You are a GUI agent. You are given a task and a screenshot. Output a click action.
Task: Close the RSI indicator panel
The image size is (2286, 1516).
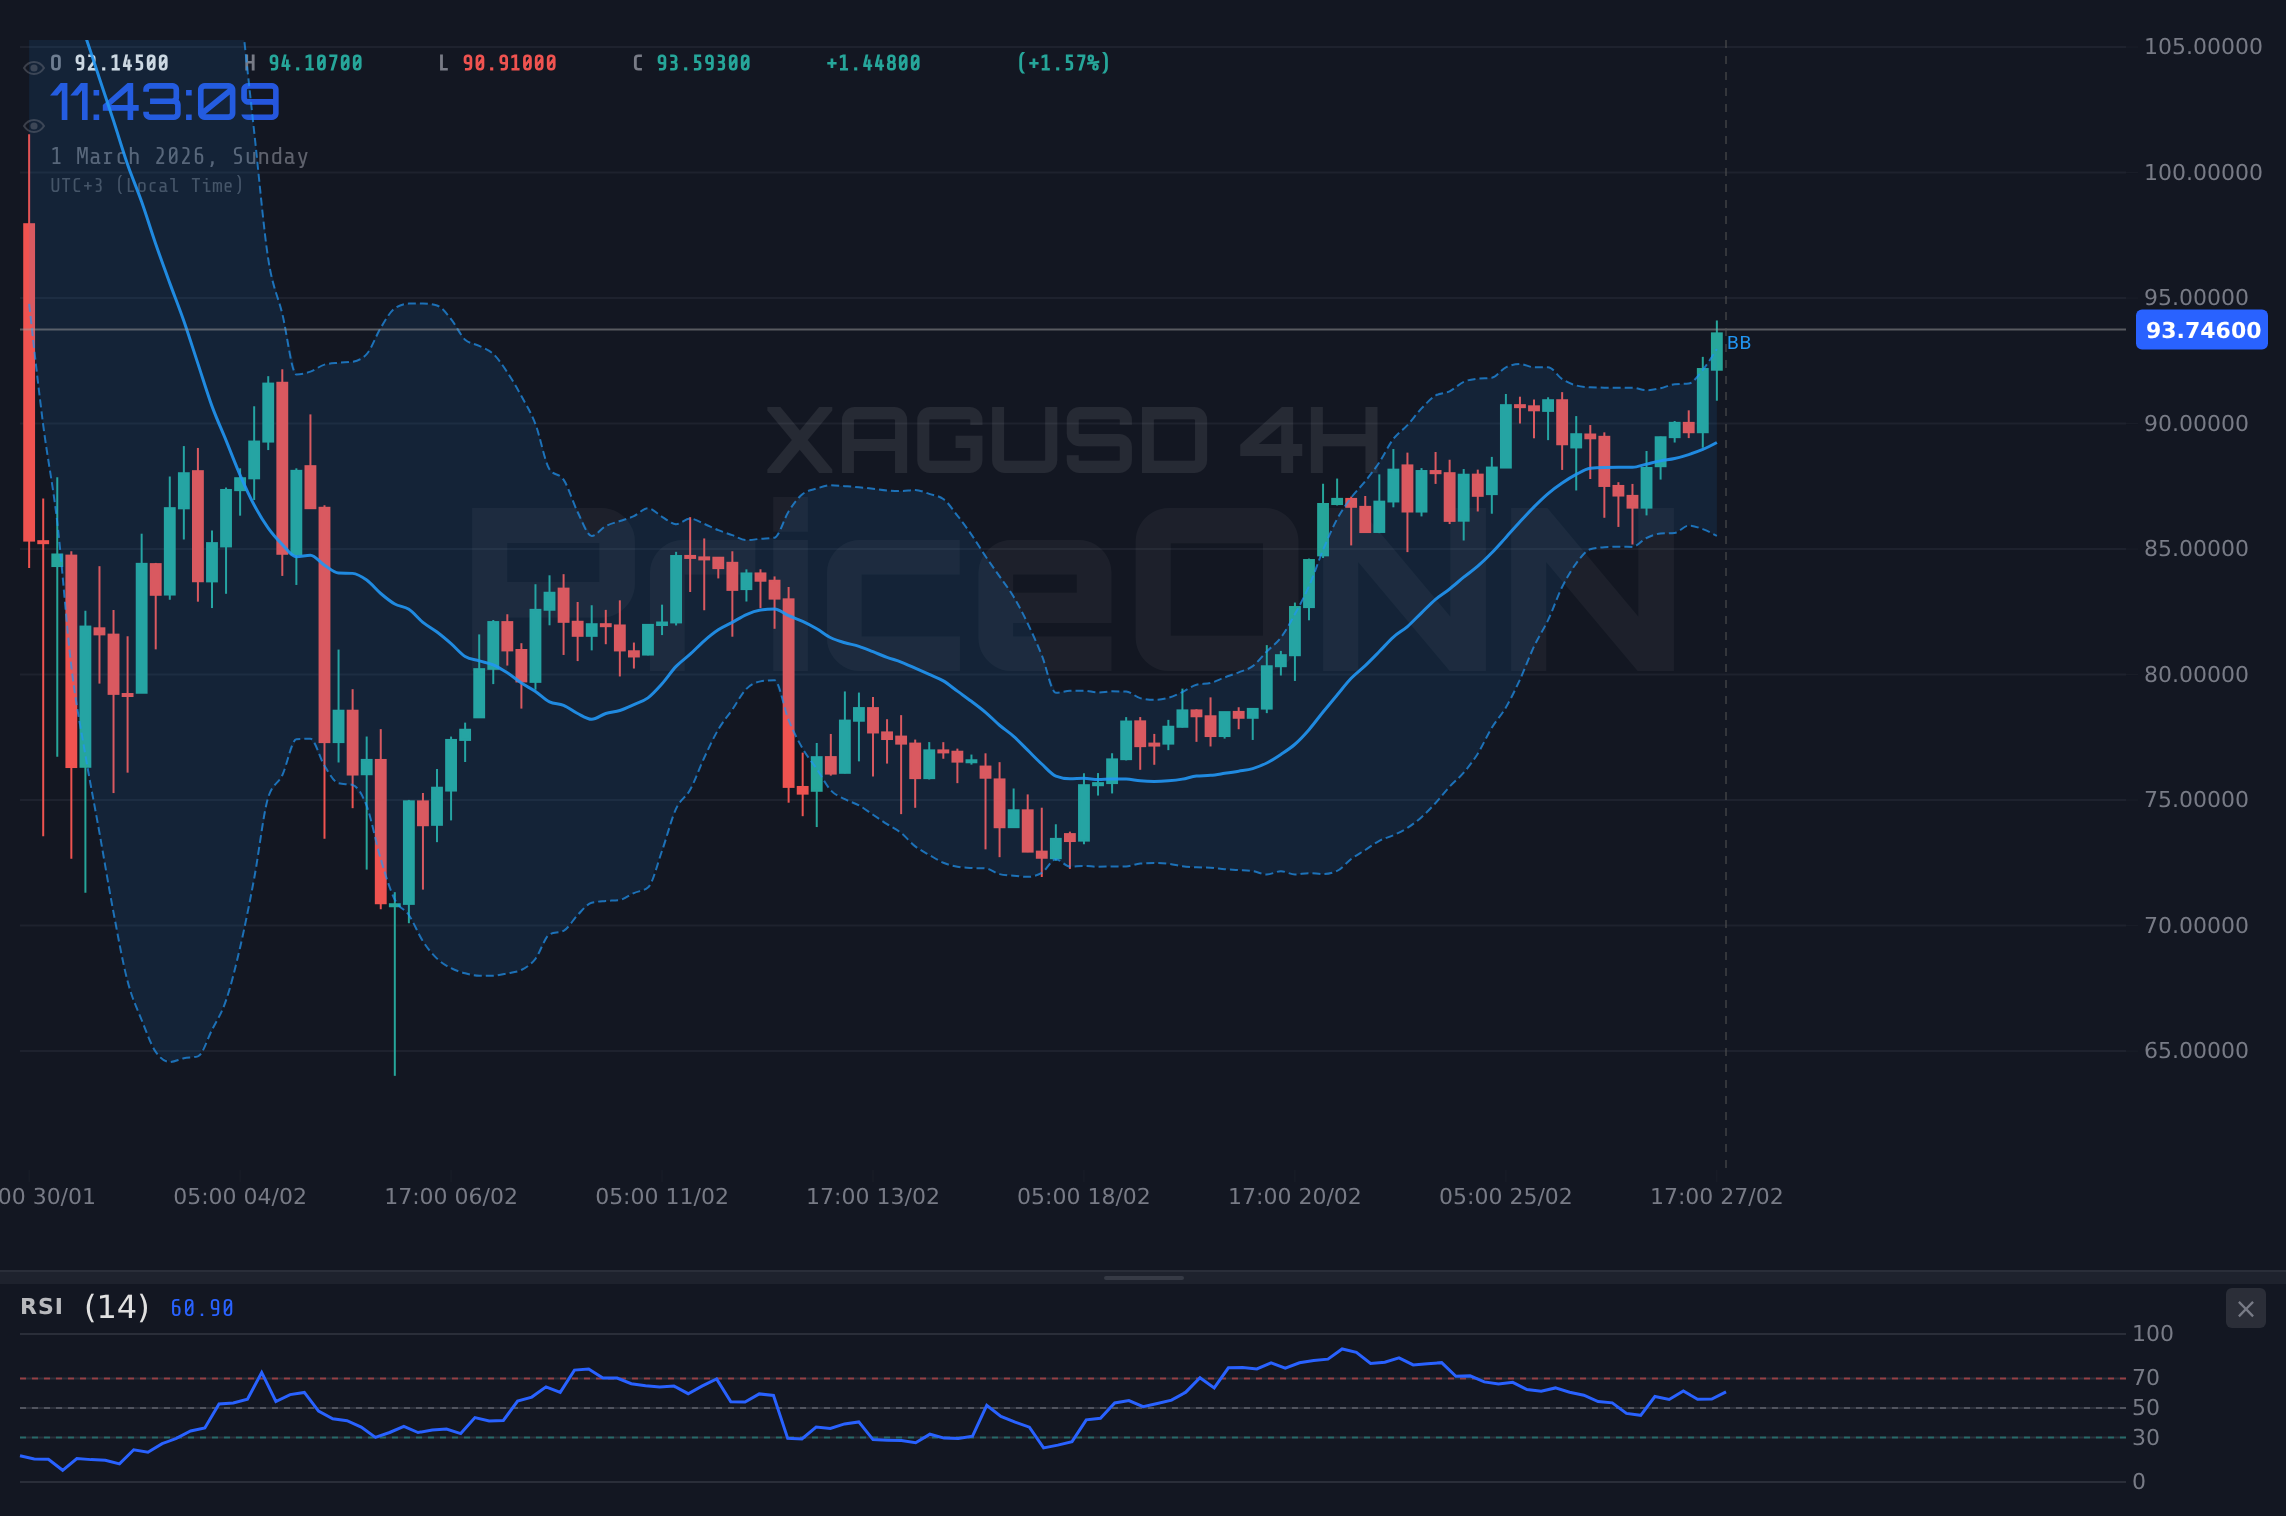[2245, 1308]
